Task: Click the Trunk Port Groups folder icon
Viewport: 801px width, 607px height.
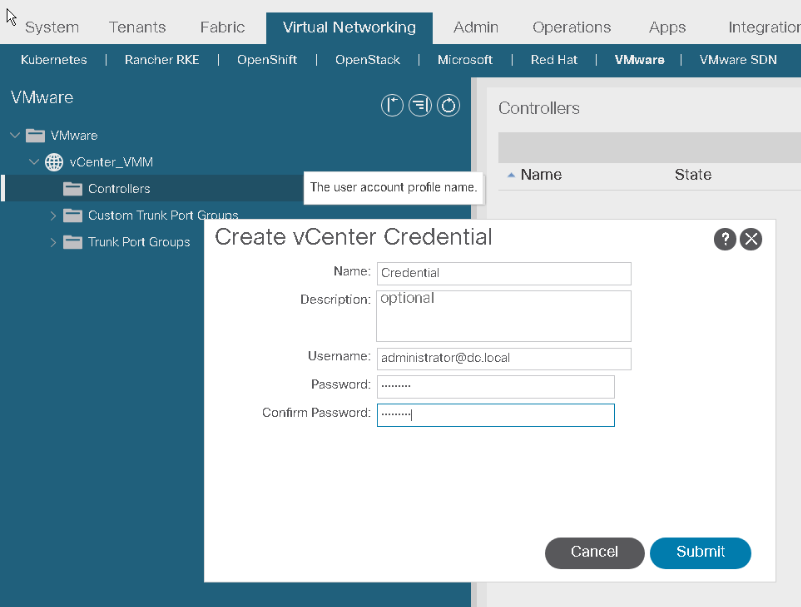Action: click(x=73, y=242)
